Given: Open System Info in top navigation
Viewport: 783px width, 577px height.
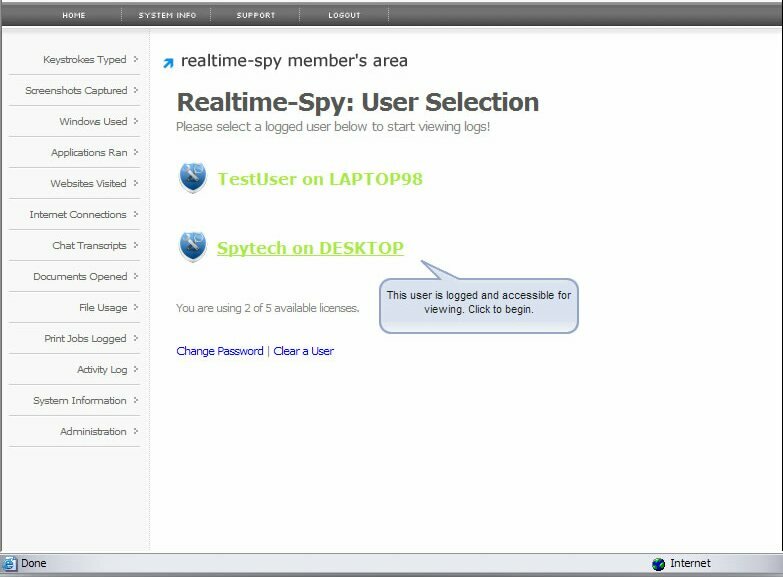Looking at the screenshot, I should (x=167, y=15).
